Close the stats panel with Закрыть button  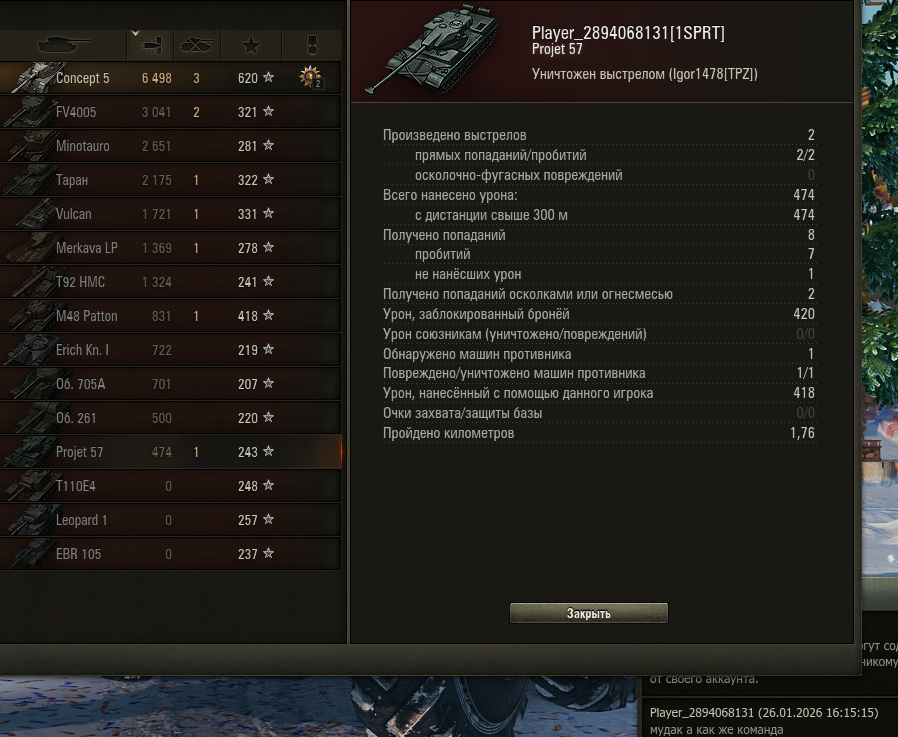[x=589, y=613]
